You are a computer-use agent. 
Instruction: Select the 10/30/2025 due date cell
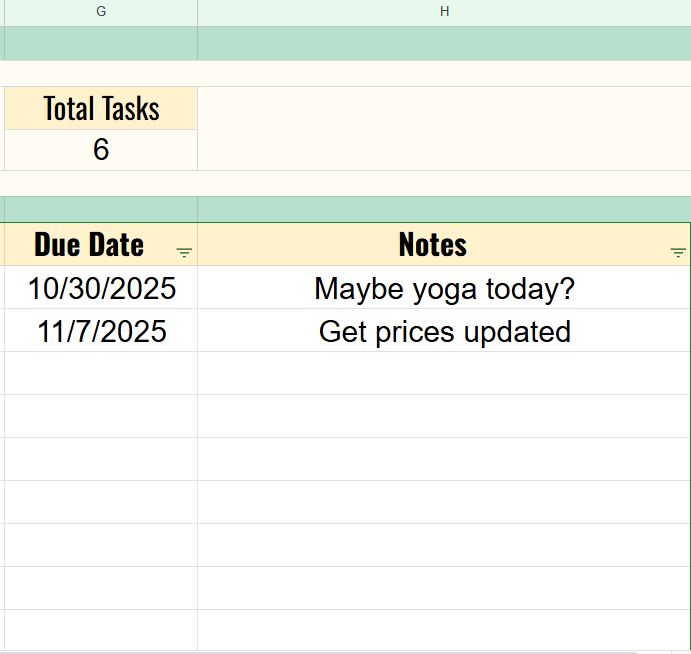[101, 288]
